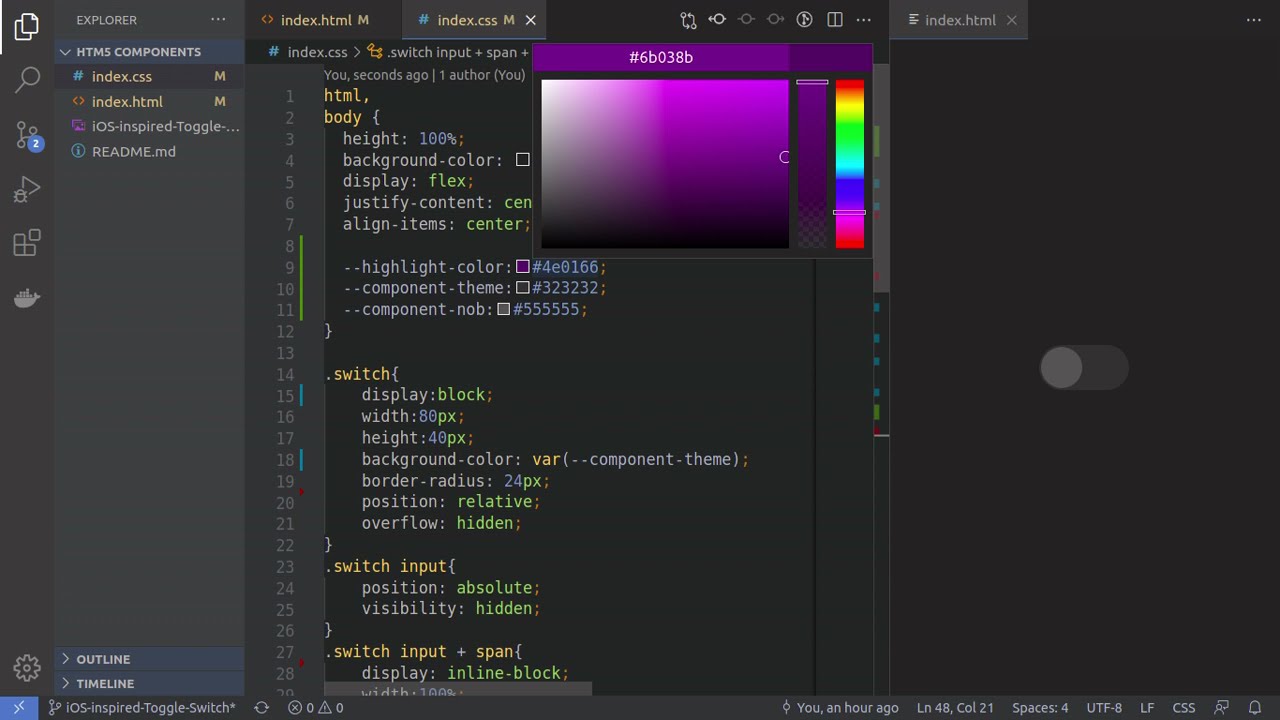This screenshot has width=1280, height=720.
Task: Click the feedback icon in status bar
Action: point(1221,708)
